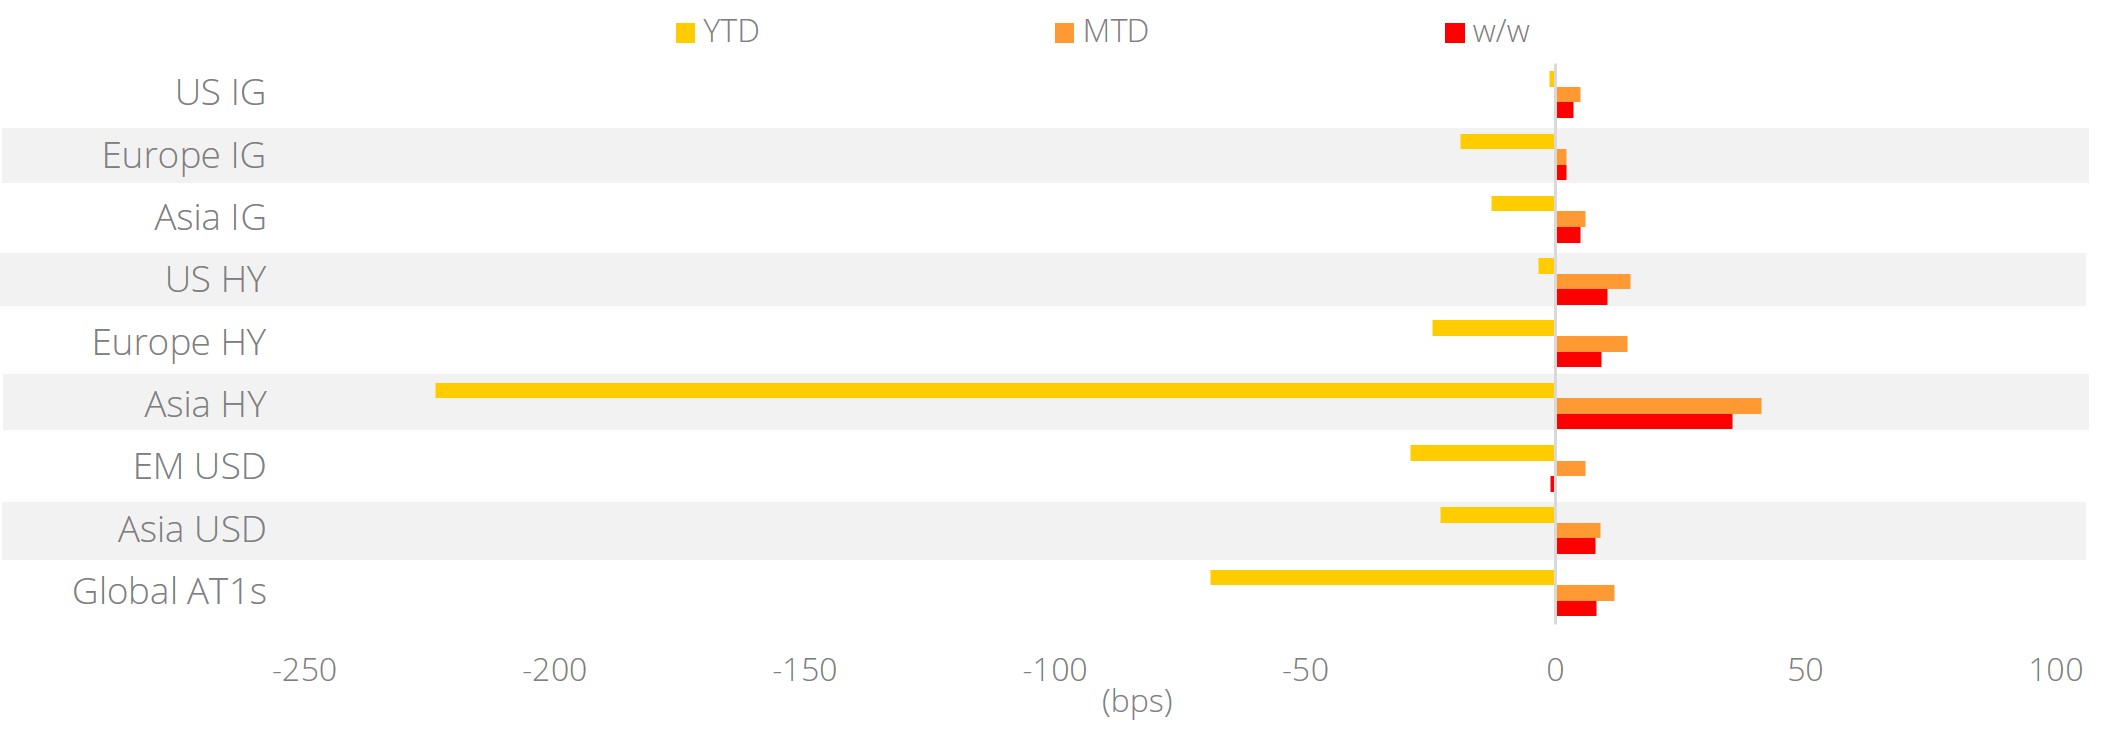Click the Asia HY orange MTD bar
The image size is (2111, 732).
pyautogui.click(x=1659, y=406)
